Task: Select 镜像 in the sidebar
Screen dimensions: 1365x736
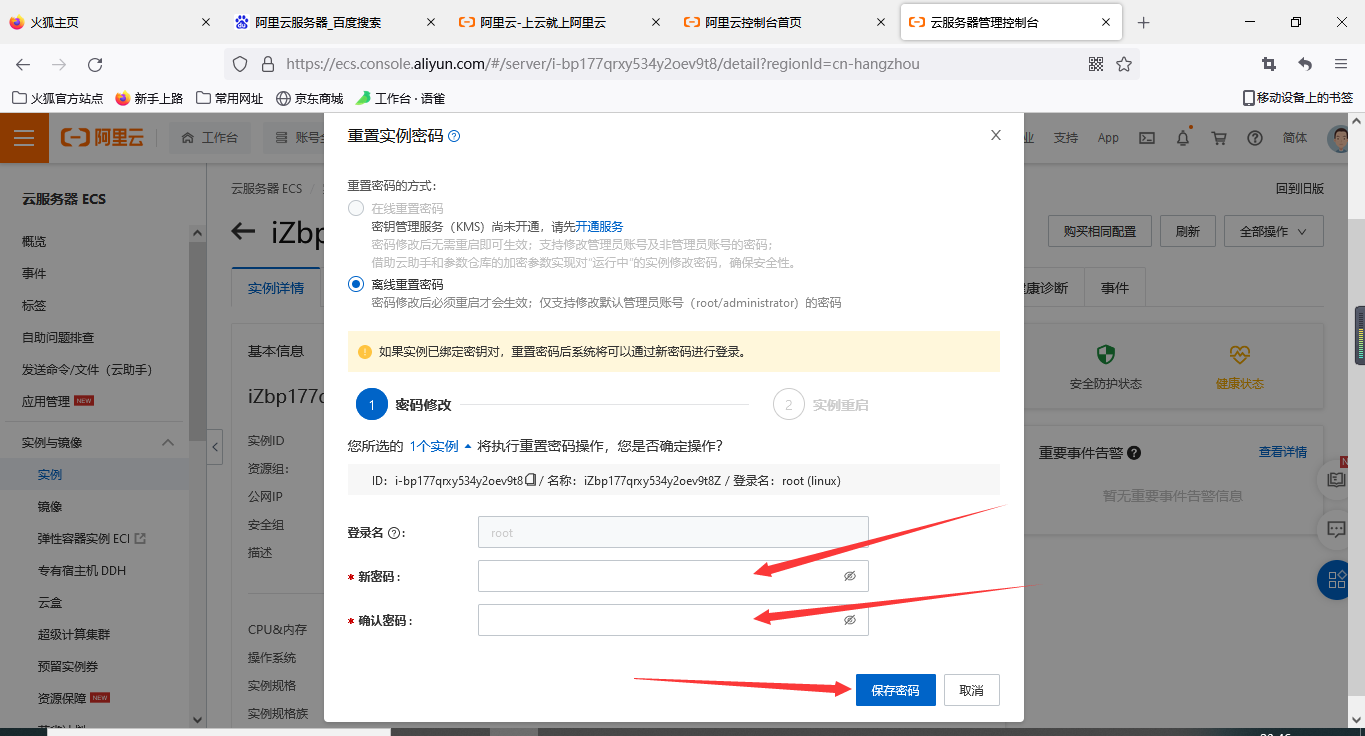Action: 50,506
